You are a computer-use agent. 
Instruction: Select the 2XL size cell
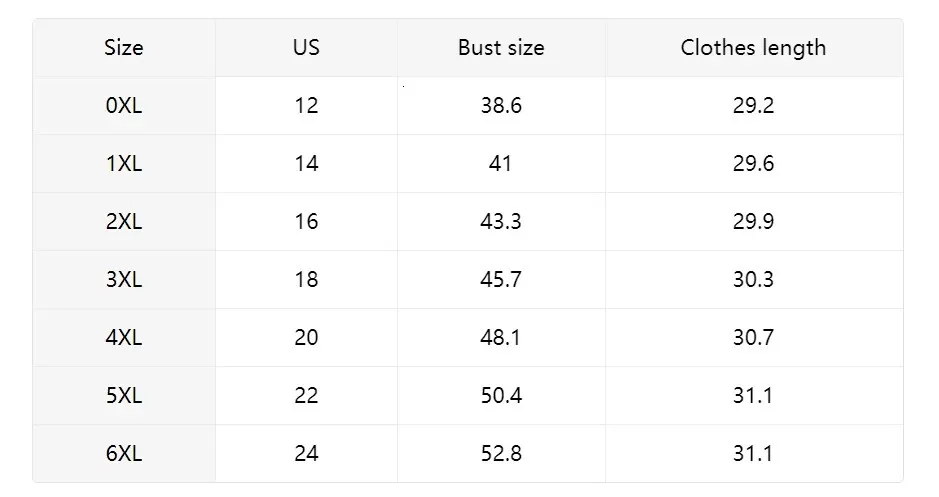click(124, 221)
